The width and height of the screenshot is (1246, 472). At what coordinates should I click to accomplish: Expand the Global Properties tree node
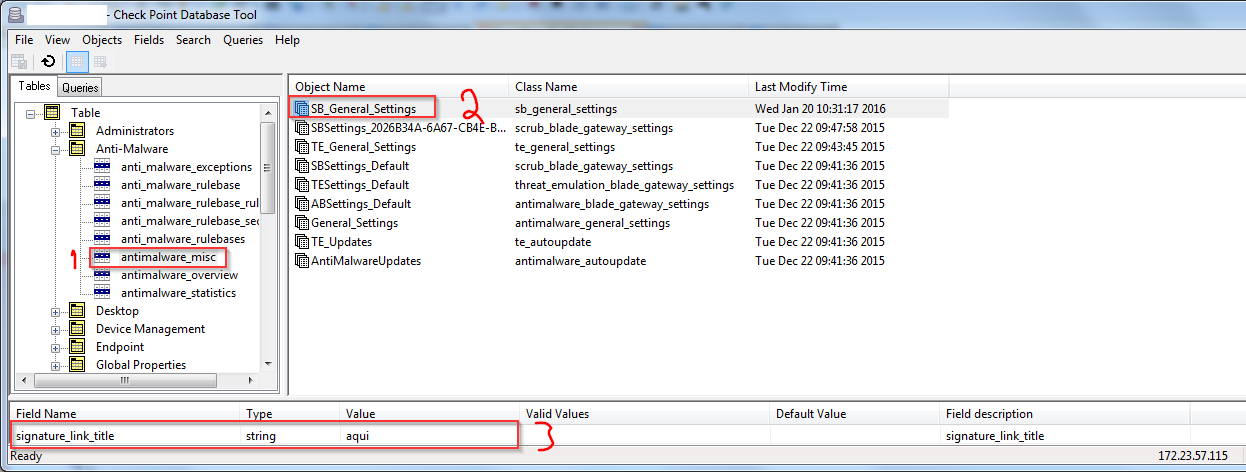point(56,365)
